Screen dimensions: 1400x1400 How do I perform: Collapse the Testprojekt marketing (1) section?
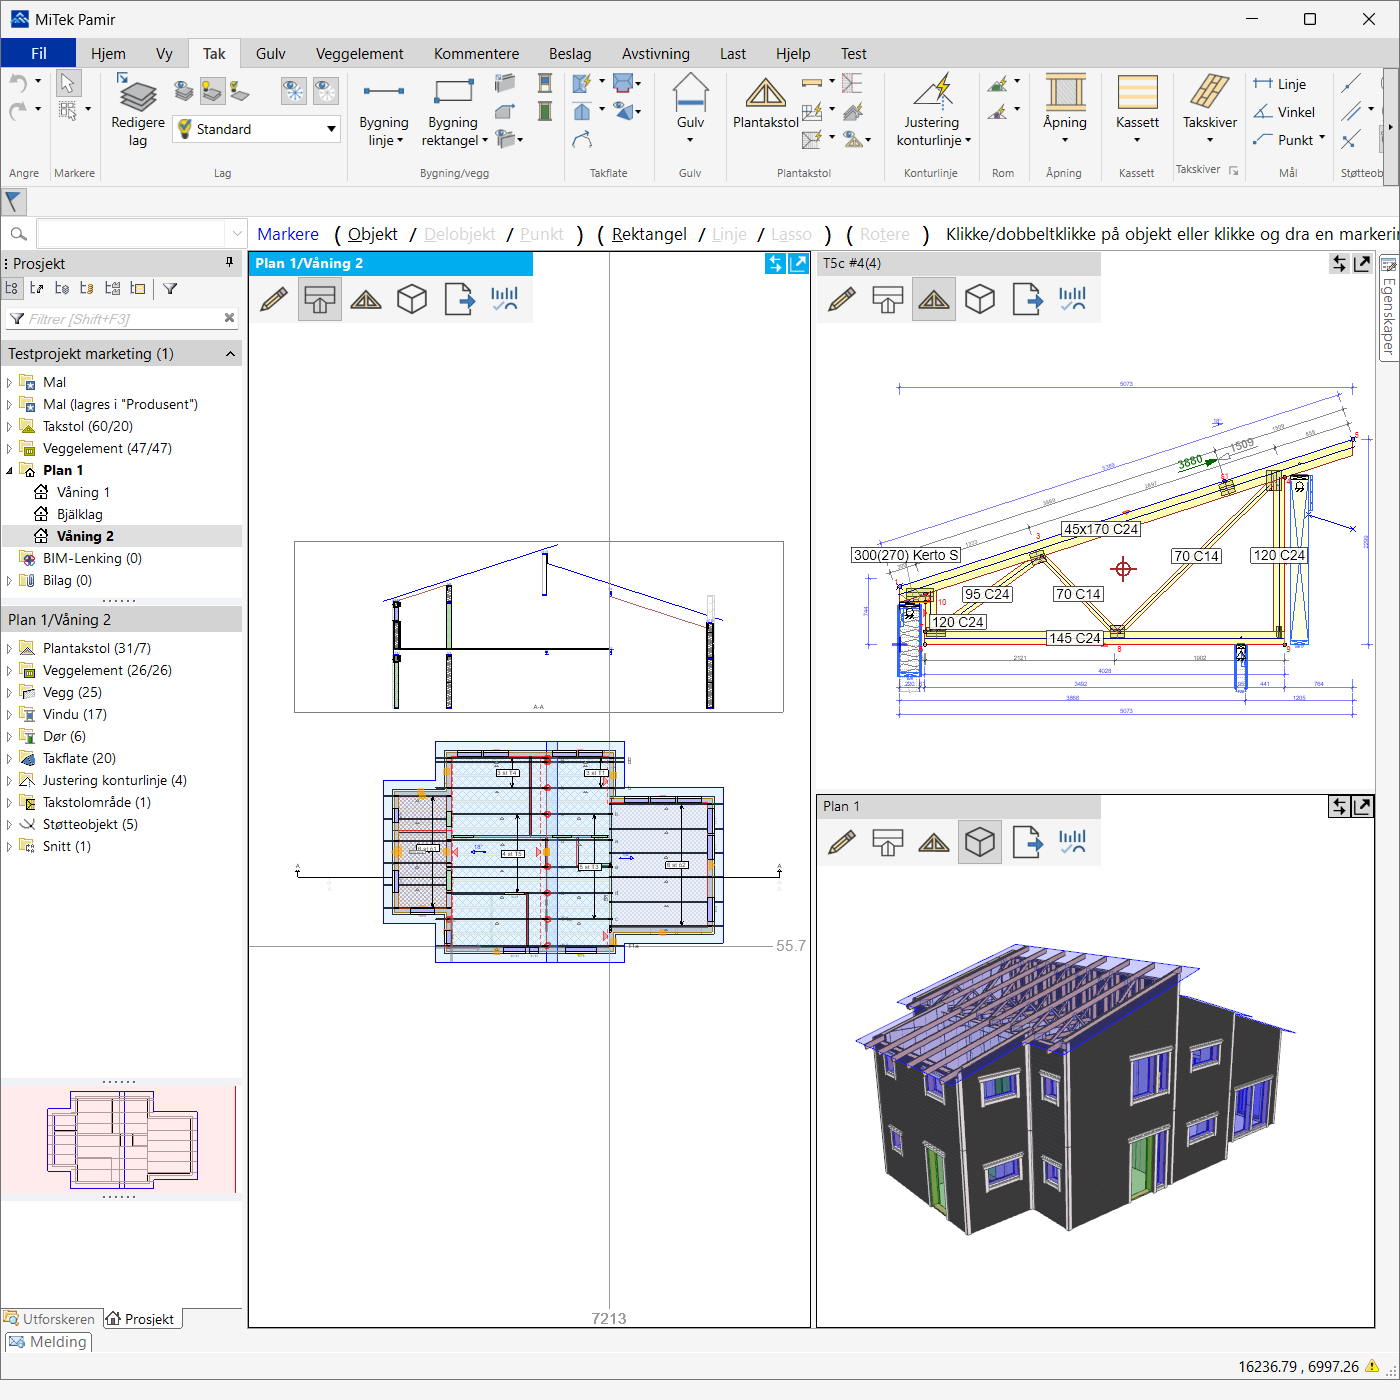(230, 354)
